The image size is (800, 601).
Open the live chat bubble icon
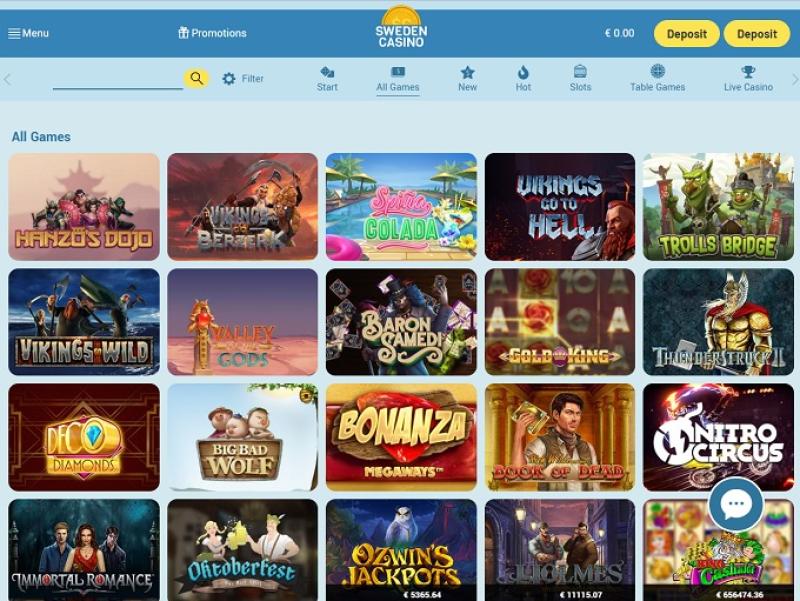click(736, 504)
